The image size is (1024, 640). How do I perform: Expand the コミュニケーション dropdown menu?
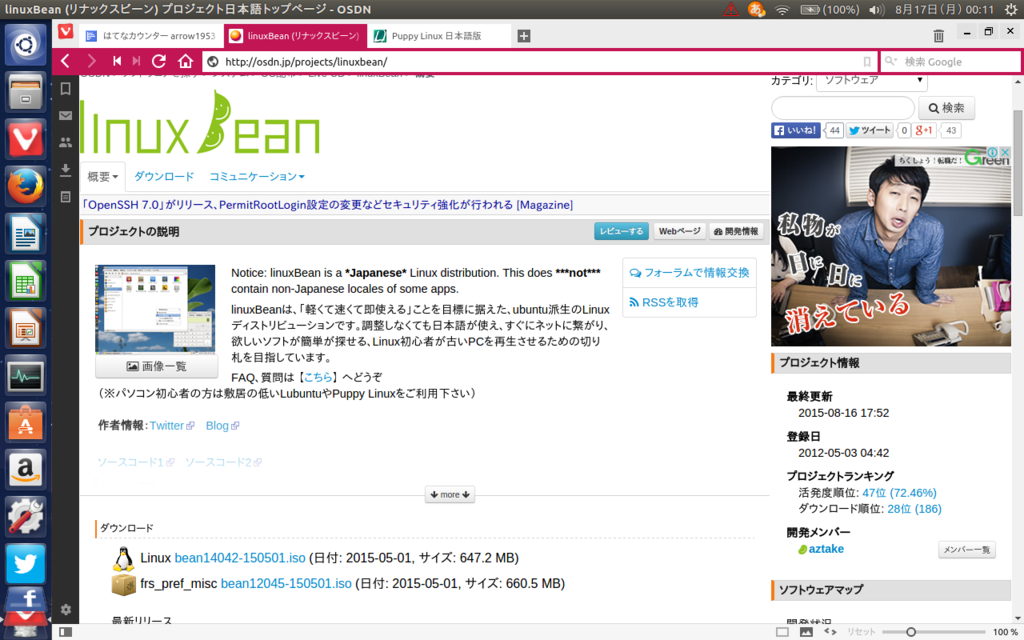[x=257, y=176]
